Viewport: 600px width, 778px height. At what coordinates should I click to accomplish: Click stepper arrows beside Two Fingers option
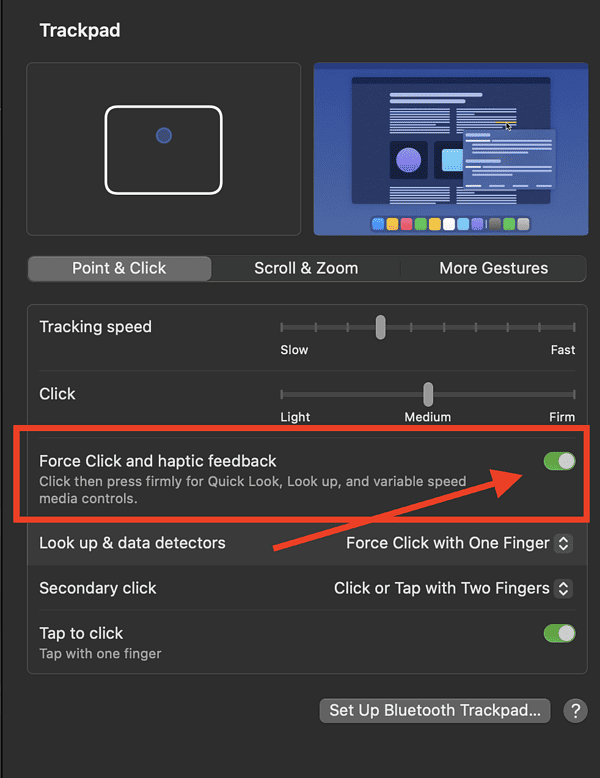tap(563, 588)
